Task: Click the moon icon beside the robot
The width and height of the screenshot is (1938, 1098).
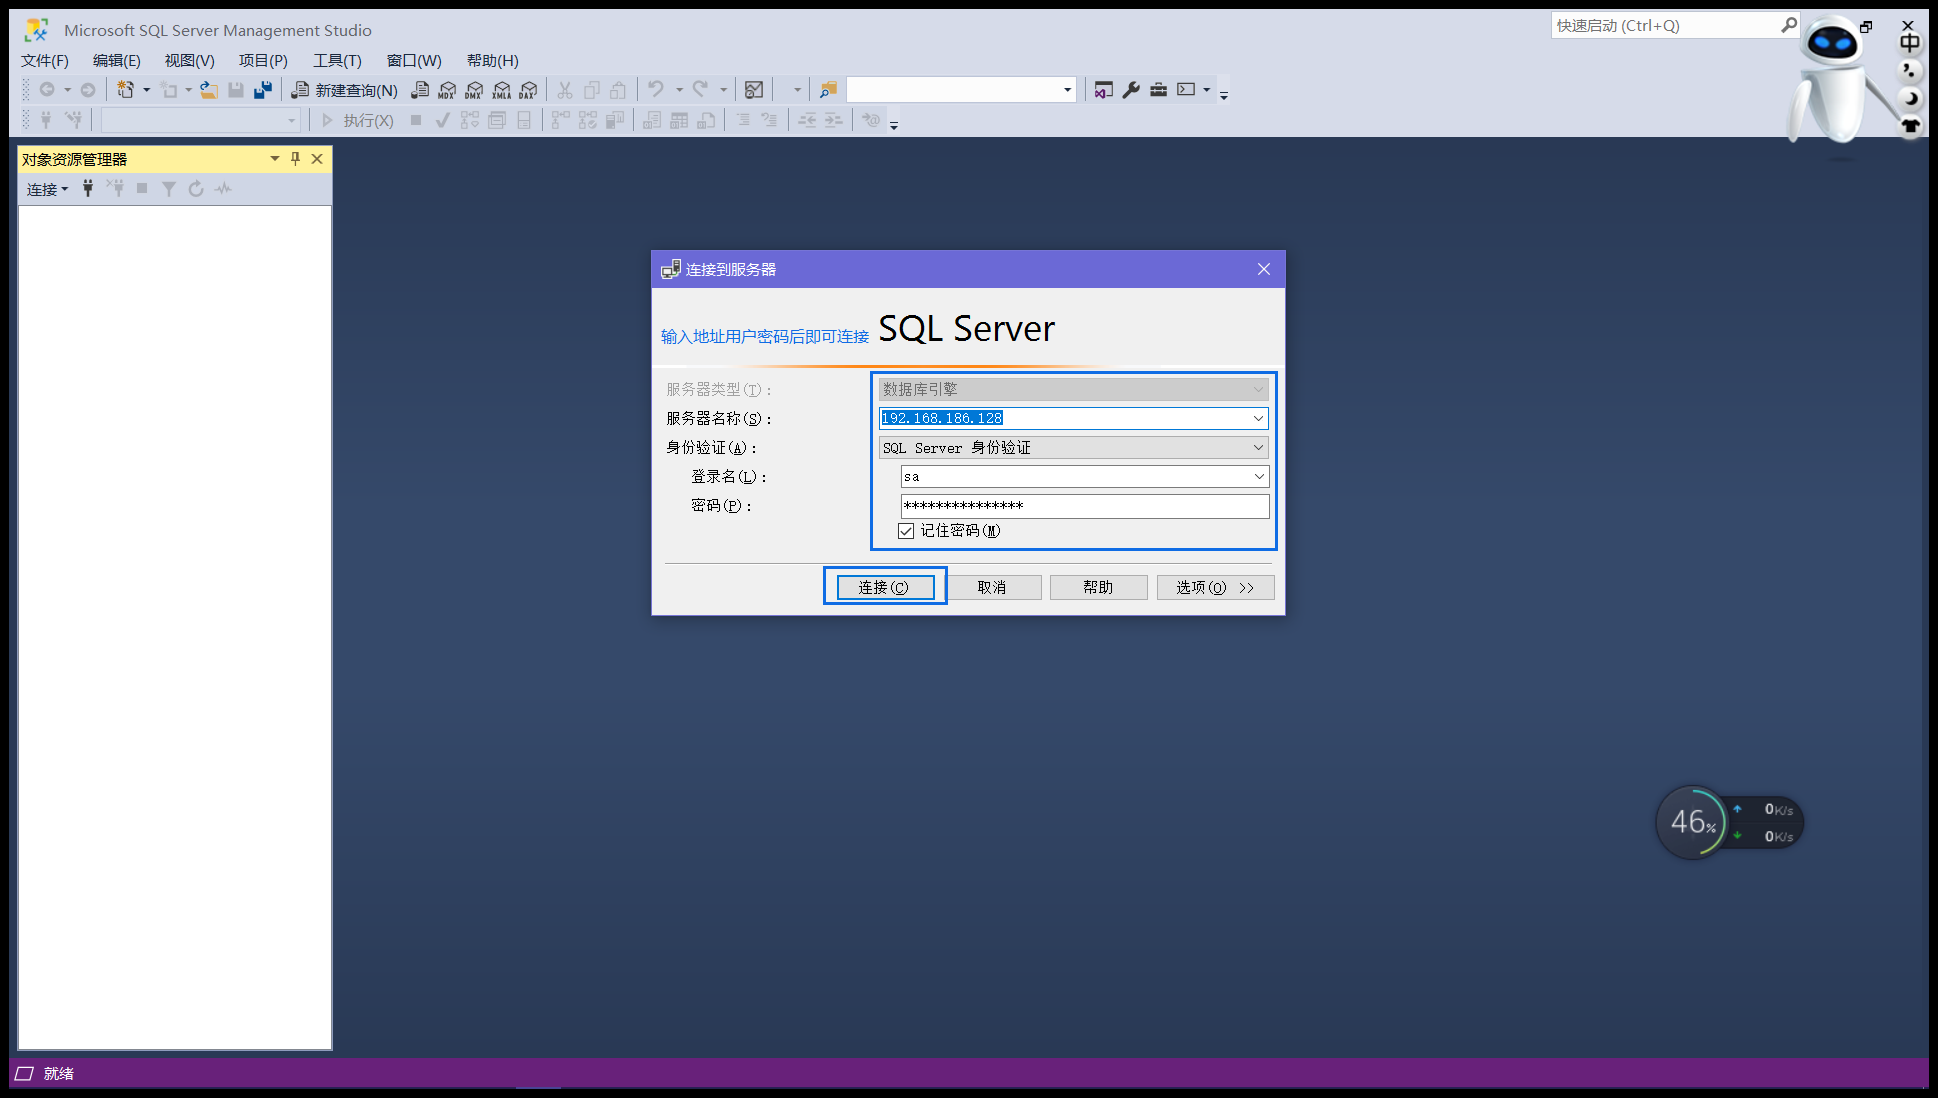Action: tap(1910, 98)
